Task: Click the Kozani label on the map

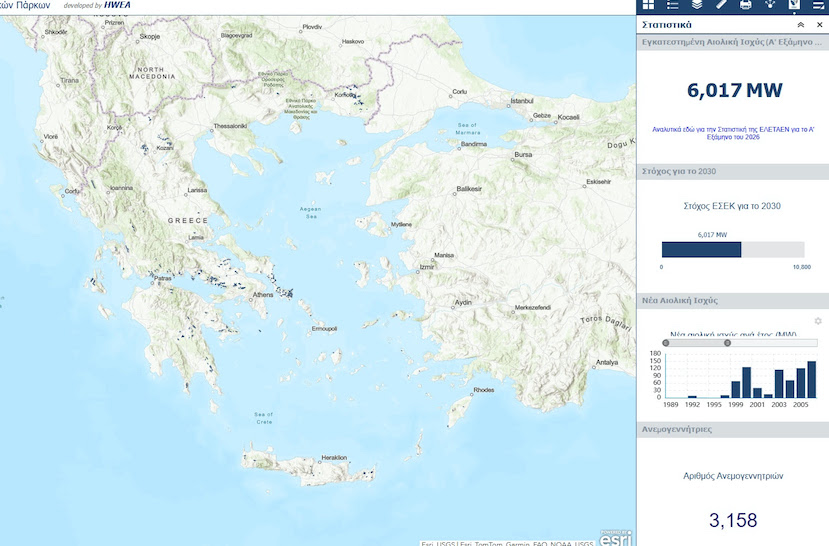Action: coord(165,148)
